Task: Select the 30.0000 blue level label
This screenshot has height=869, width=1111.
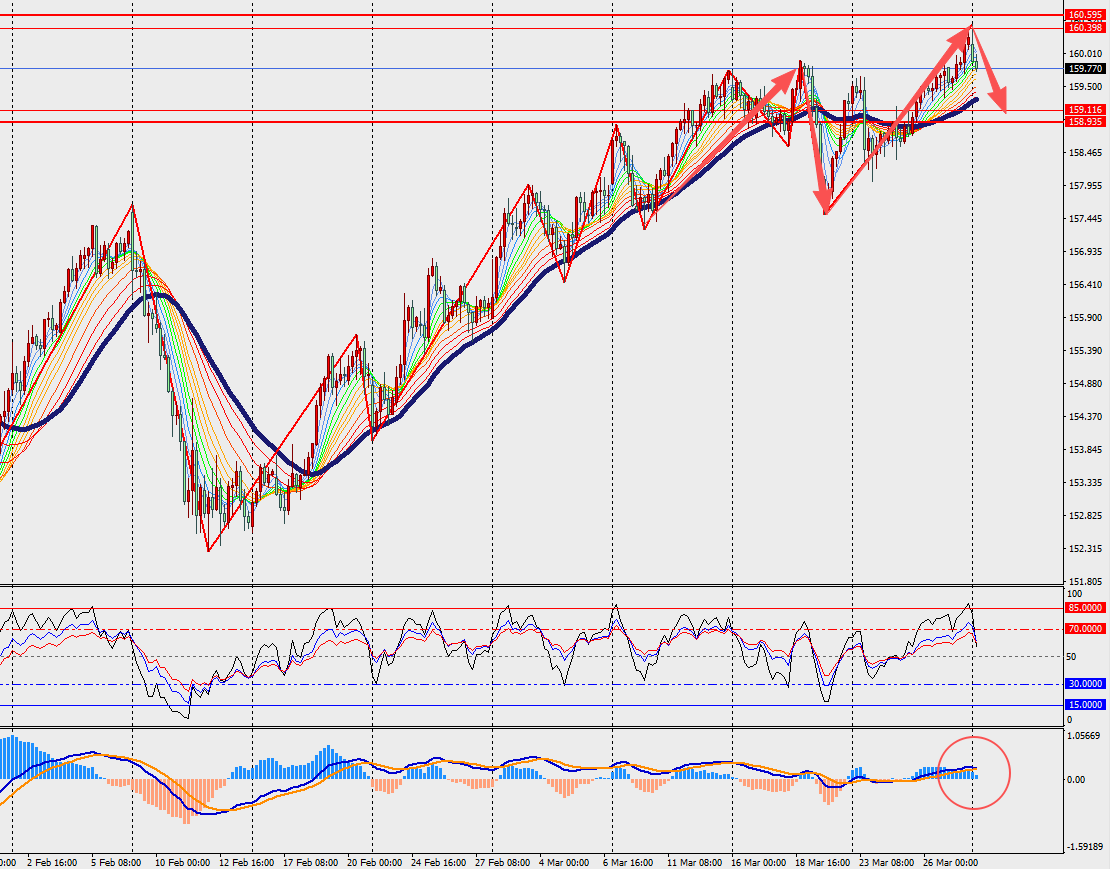Action: pos(1085,684)
